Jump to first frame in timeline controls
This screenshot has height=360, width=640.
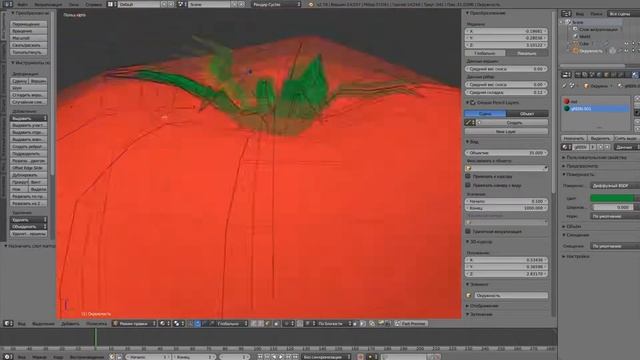260,357
